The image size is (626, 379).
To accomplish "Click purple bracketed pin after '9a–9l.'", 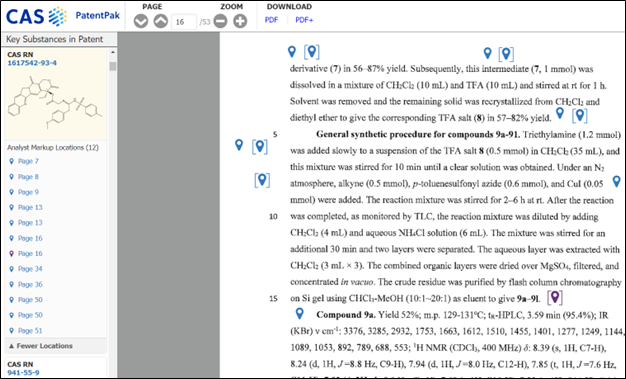I will 555,298.
